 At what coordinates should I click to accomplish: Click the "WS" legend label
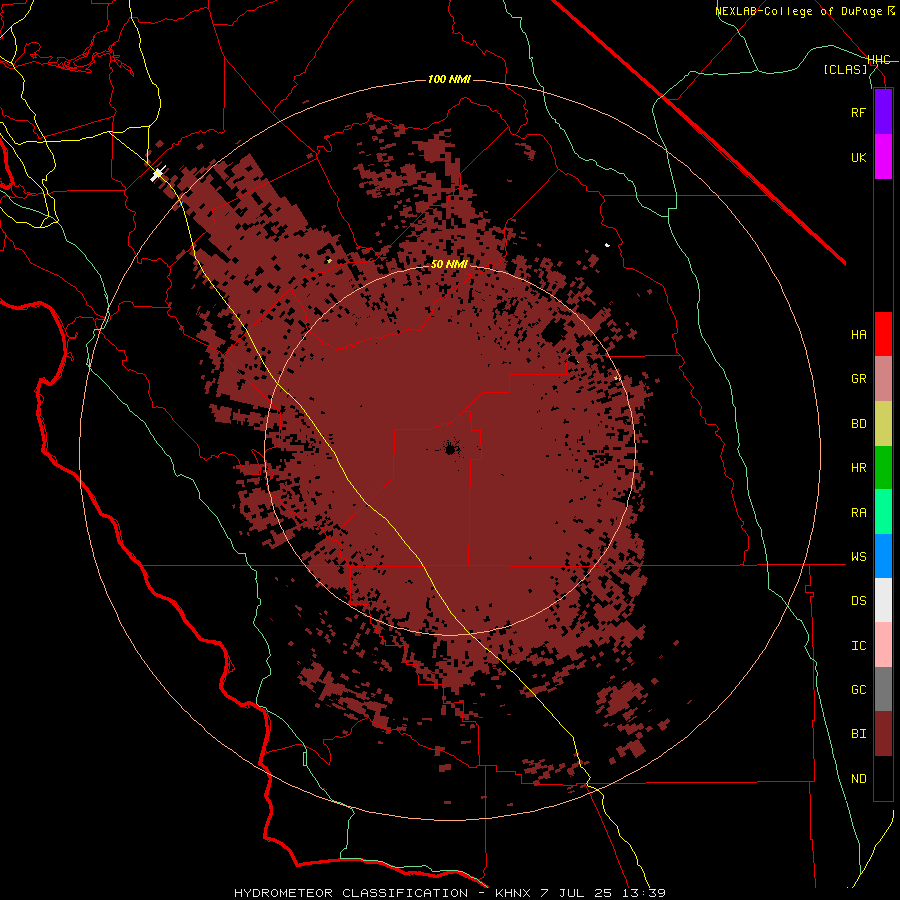(858, 557)
